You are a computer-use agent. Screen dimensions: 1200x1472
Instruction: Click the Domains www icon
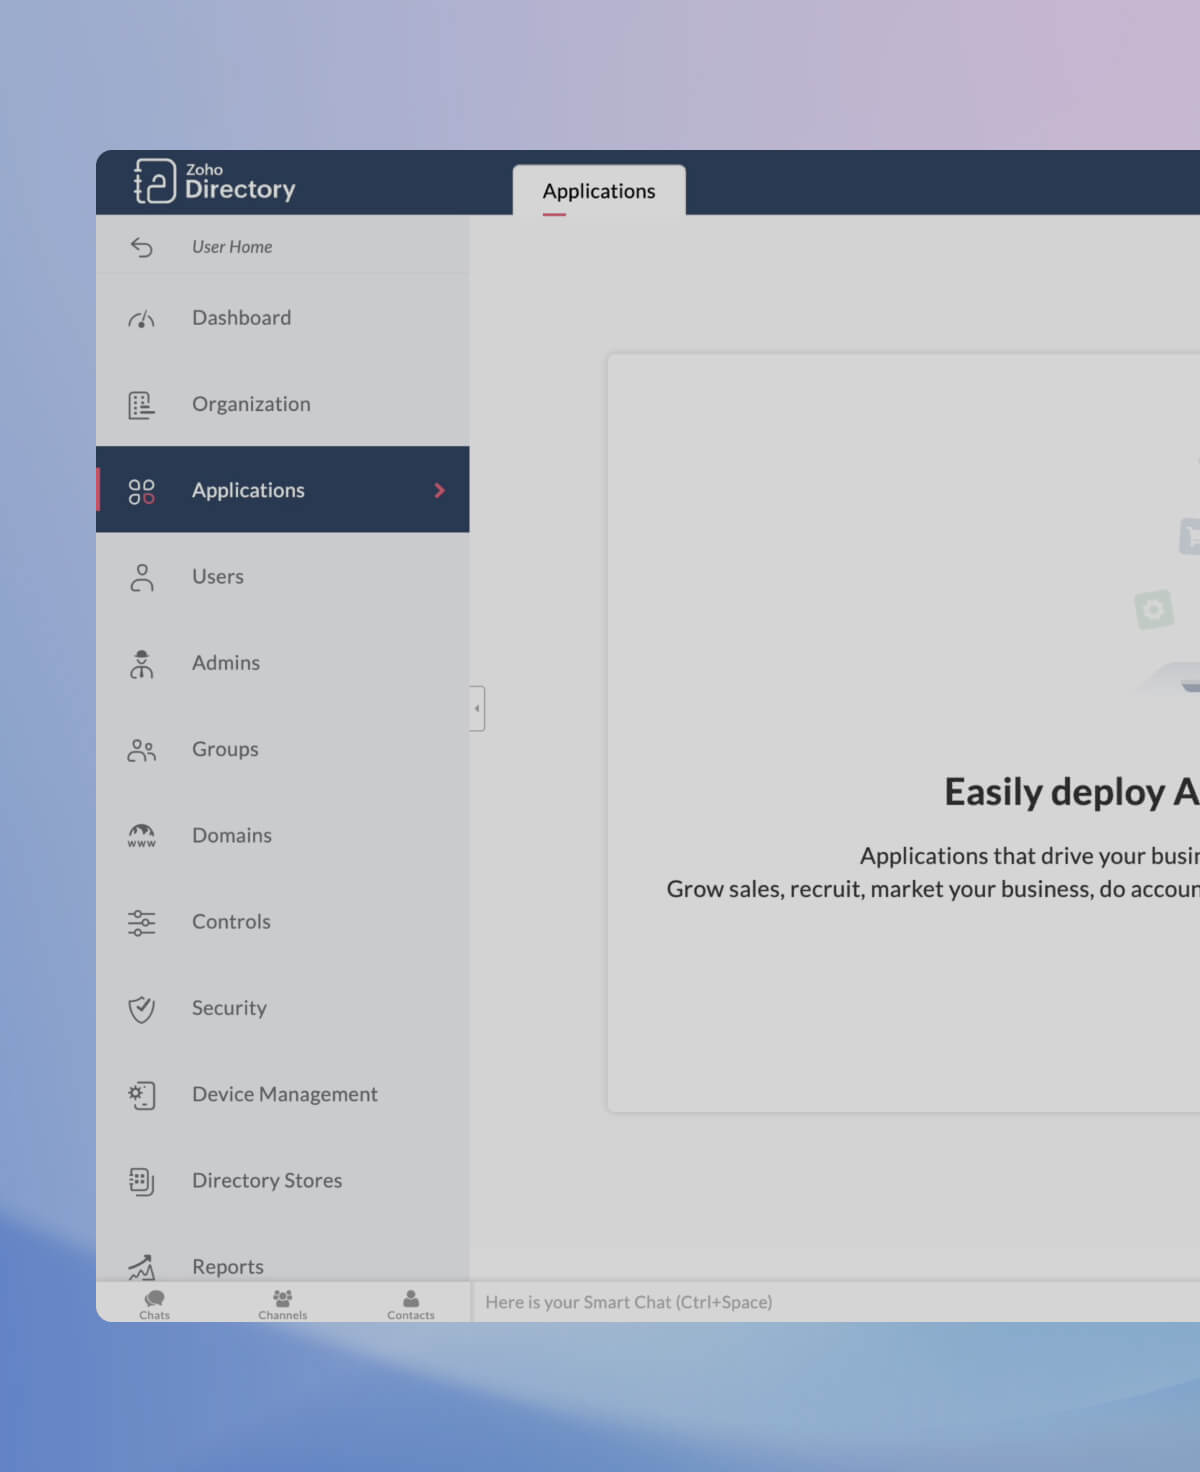141,836
